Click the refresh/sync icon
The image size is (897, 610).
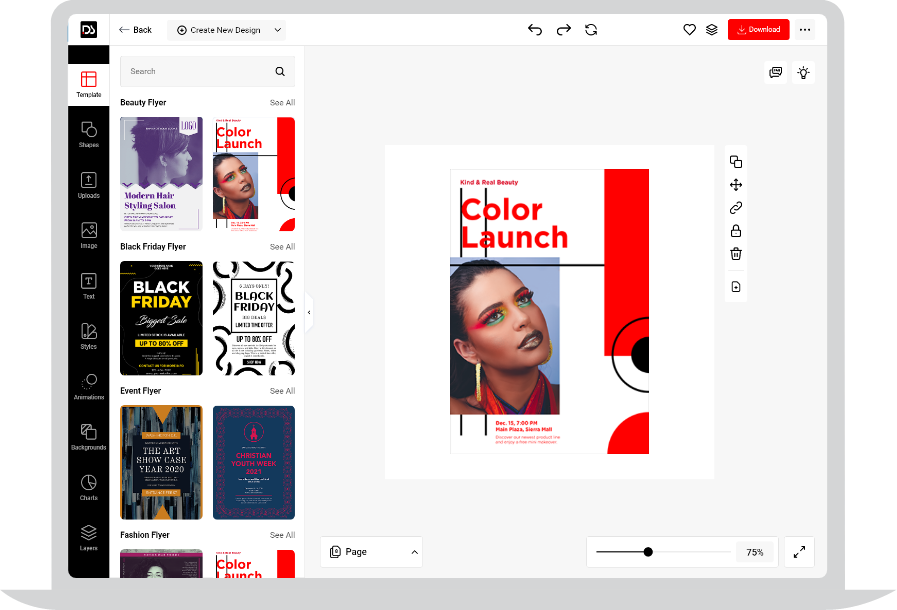pos(591,30)
